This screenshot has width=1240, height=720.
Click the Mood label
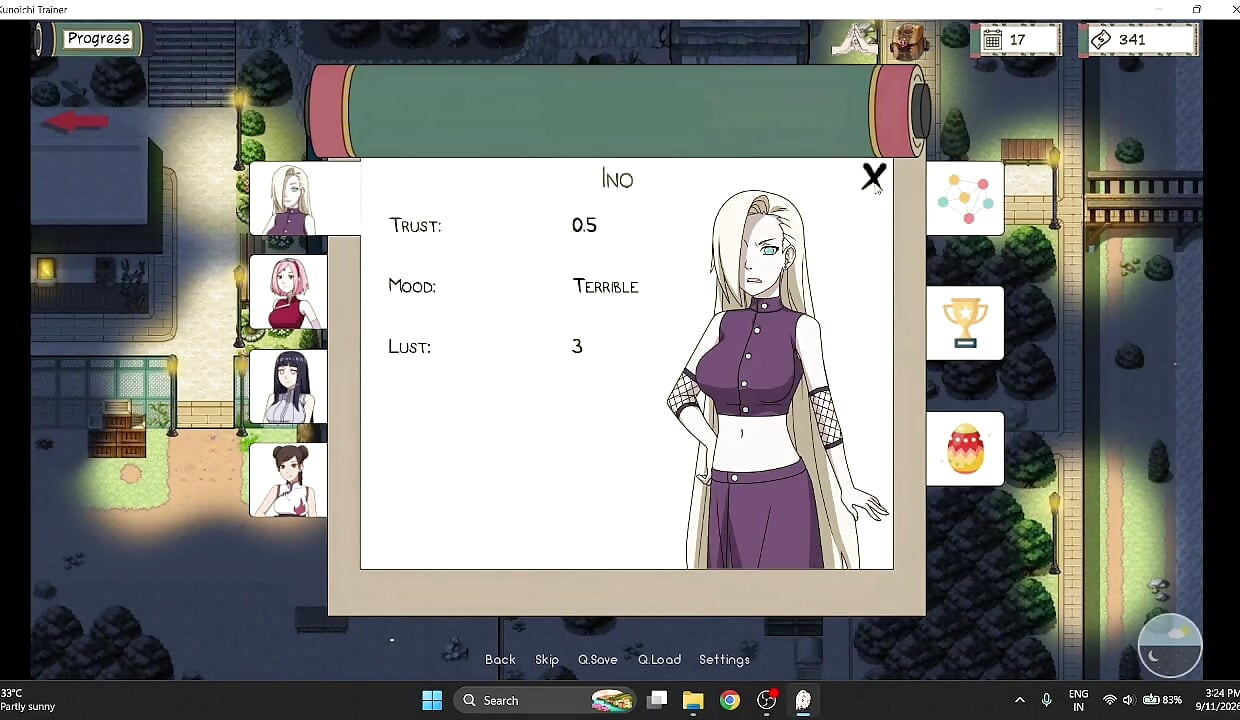click(412, 286)
